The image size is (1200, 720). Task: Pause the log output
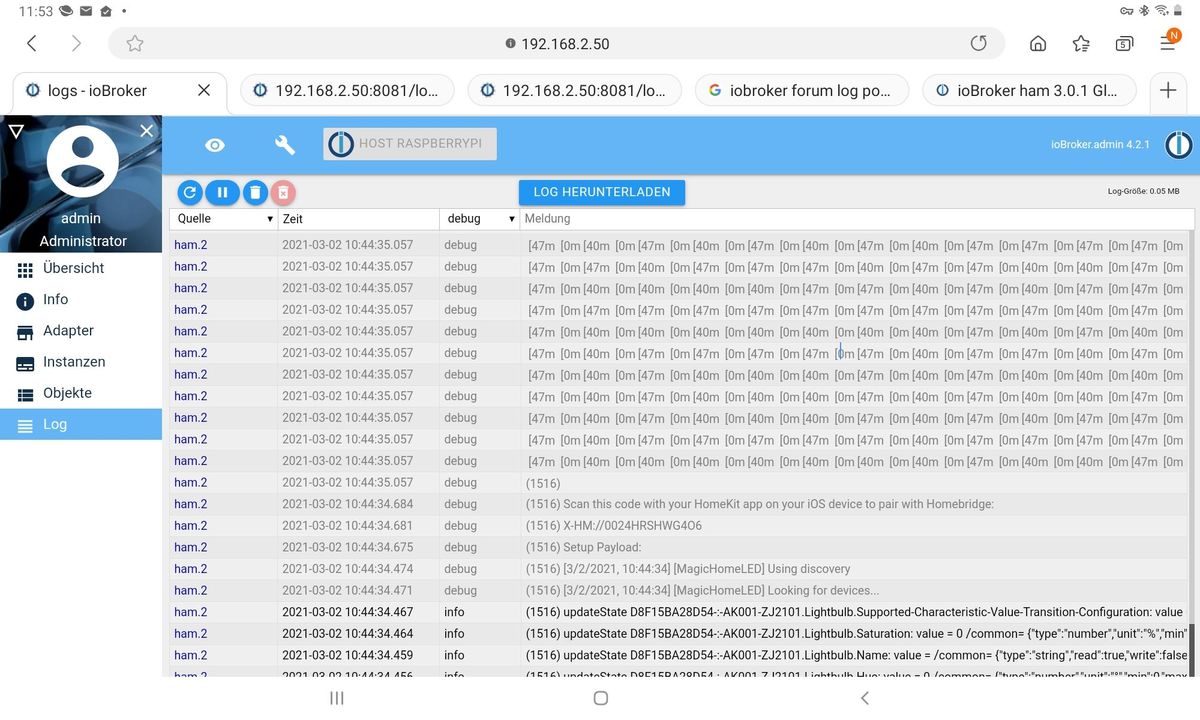click(x=222, y=192)
